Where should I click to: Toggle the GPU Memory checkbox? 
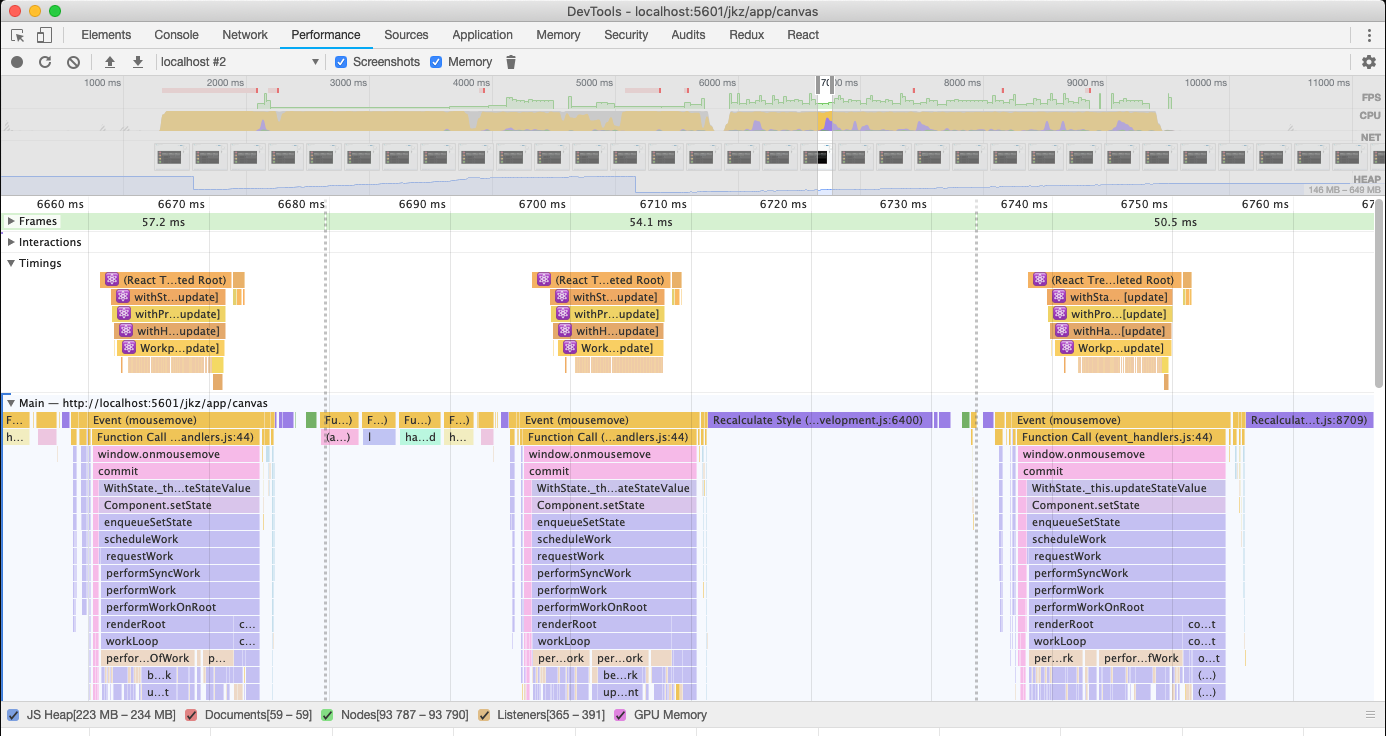click(x=620, y=715)
